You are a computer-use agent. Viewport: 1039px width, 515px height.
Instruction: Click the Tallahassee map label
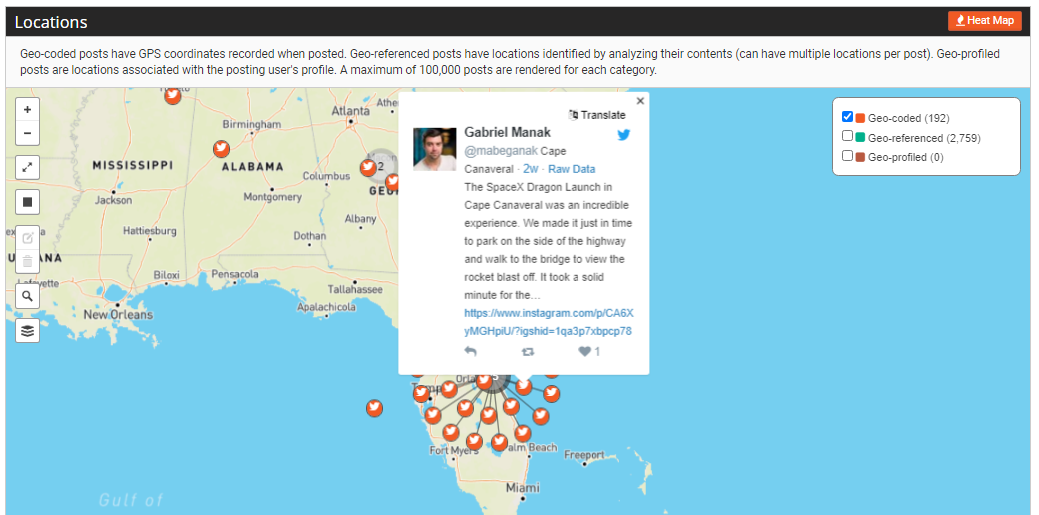[x=355, y=290]
